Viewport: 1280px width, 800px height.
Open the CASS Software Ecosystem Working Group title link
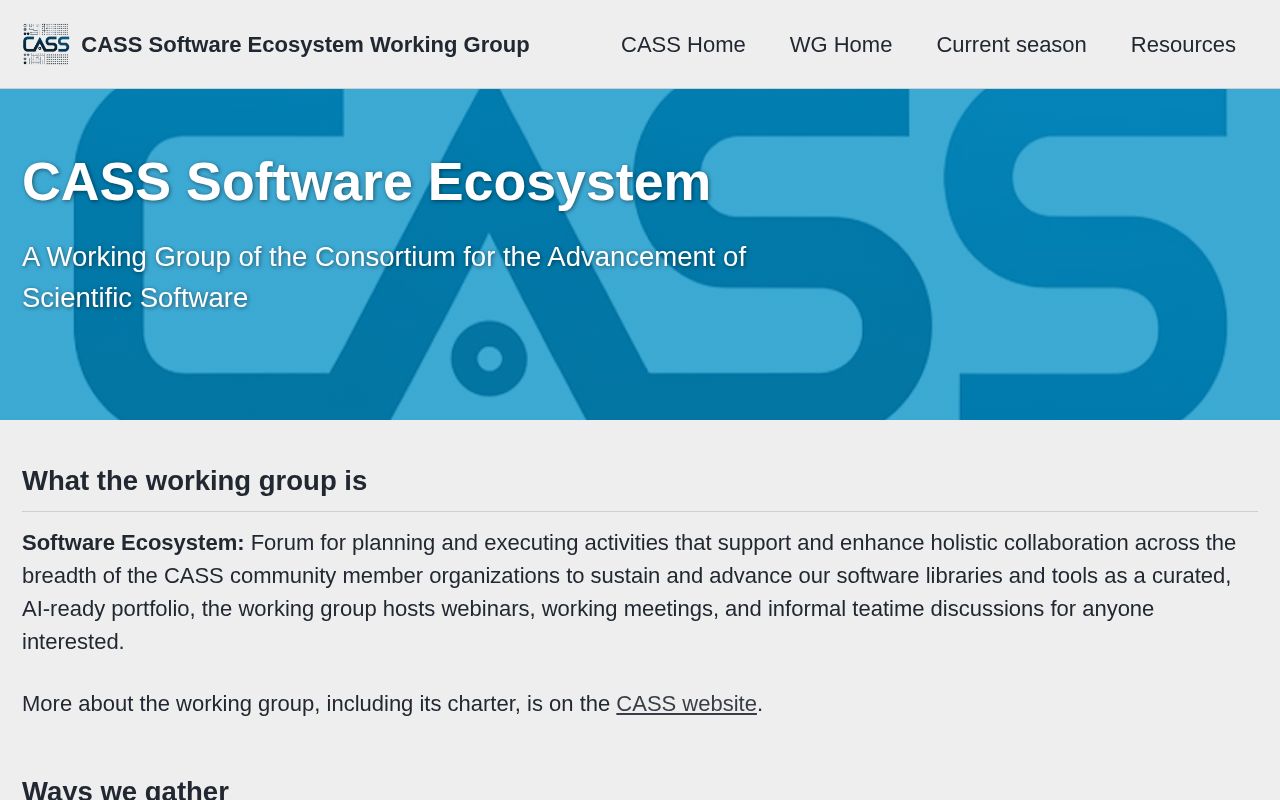pyautogui.click(x=305, y=45)
